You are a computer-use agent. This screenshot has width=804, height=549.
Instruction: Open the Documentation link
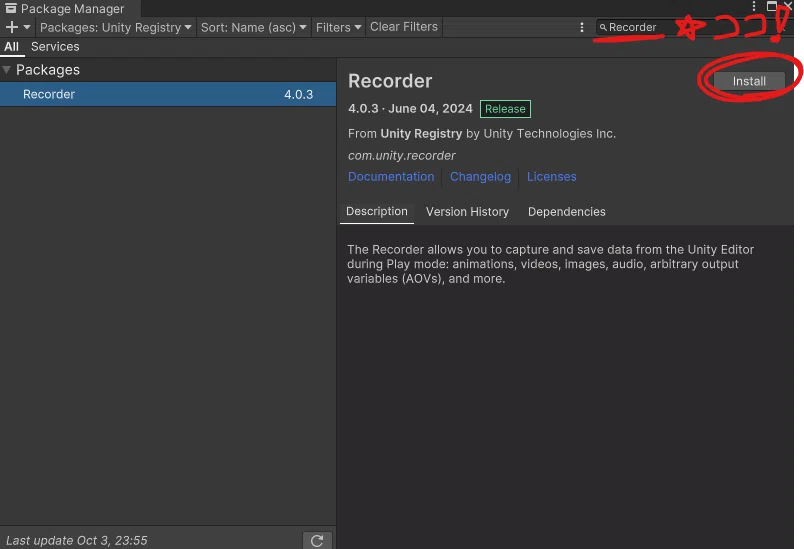(x=391, y=176)
